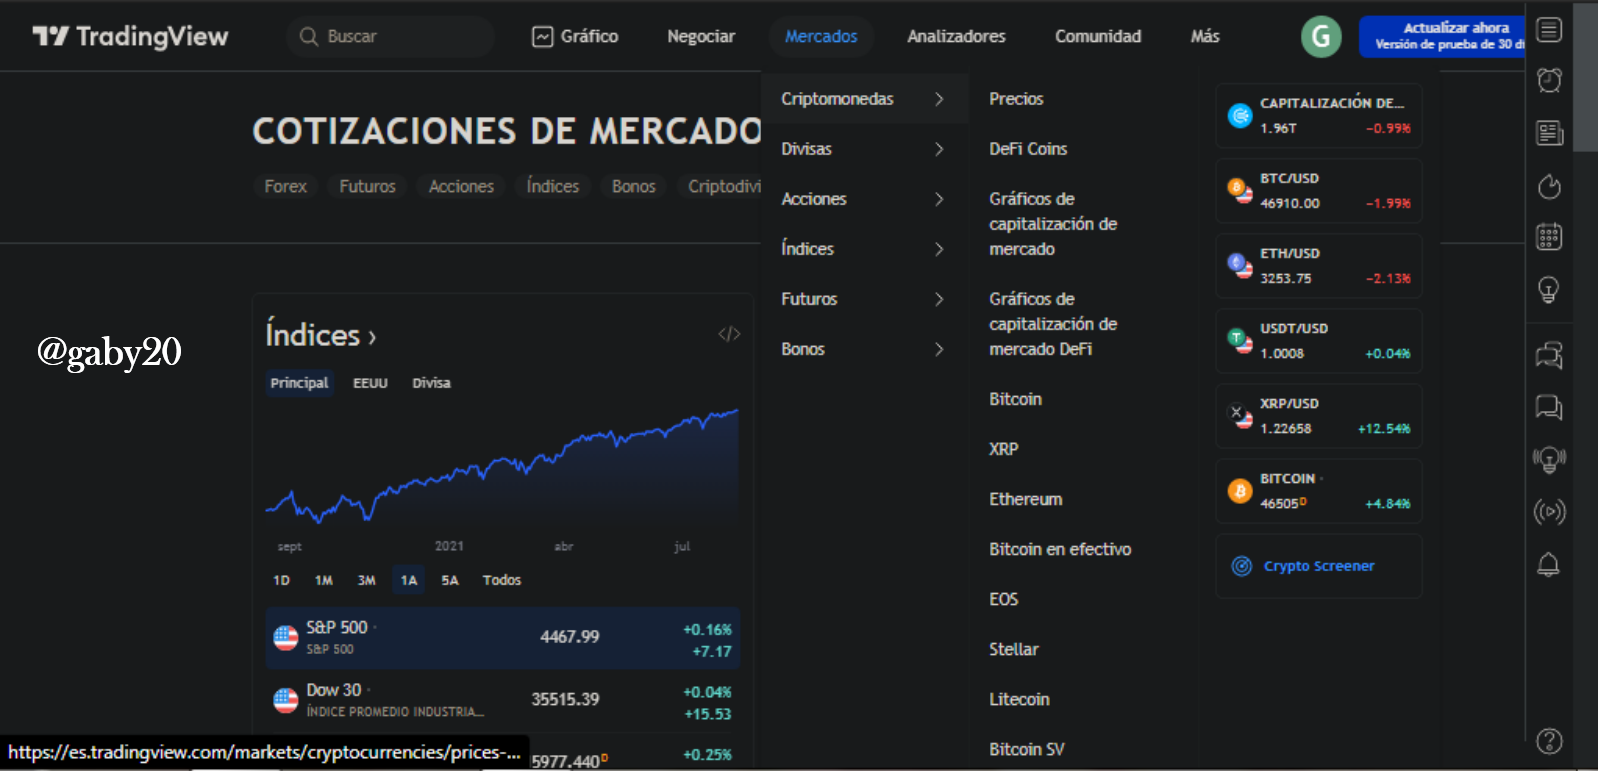Open the hotlists pie icon in sidebar
The height and width of the screenshot is (771, 1598).
tap(1549, 186)
